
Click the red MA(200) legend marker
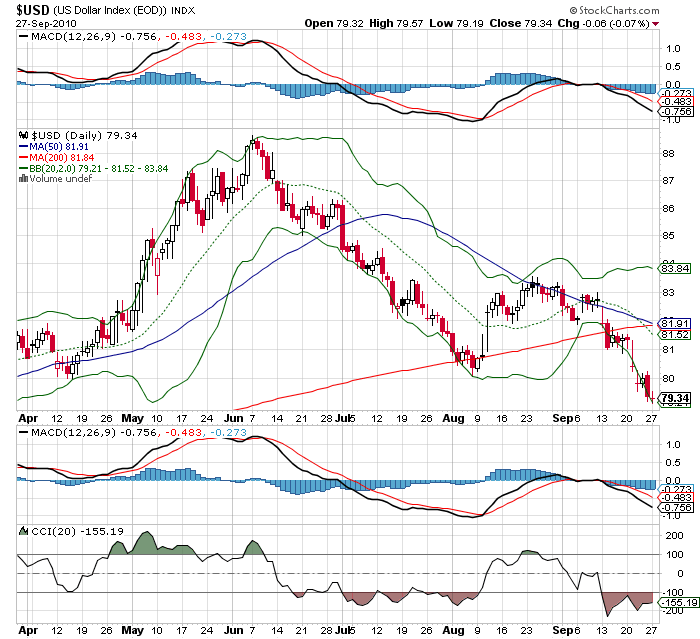(x=24, y=157)
